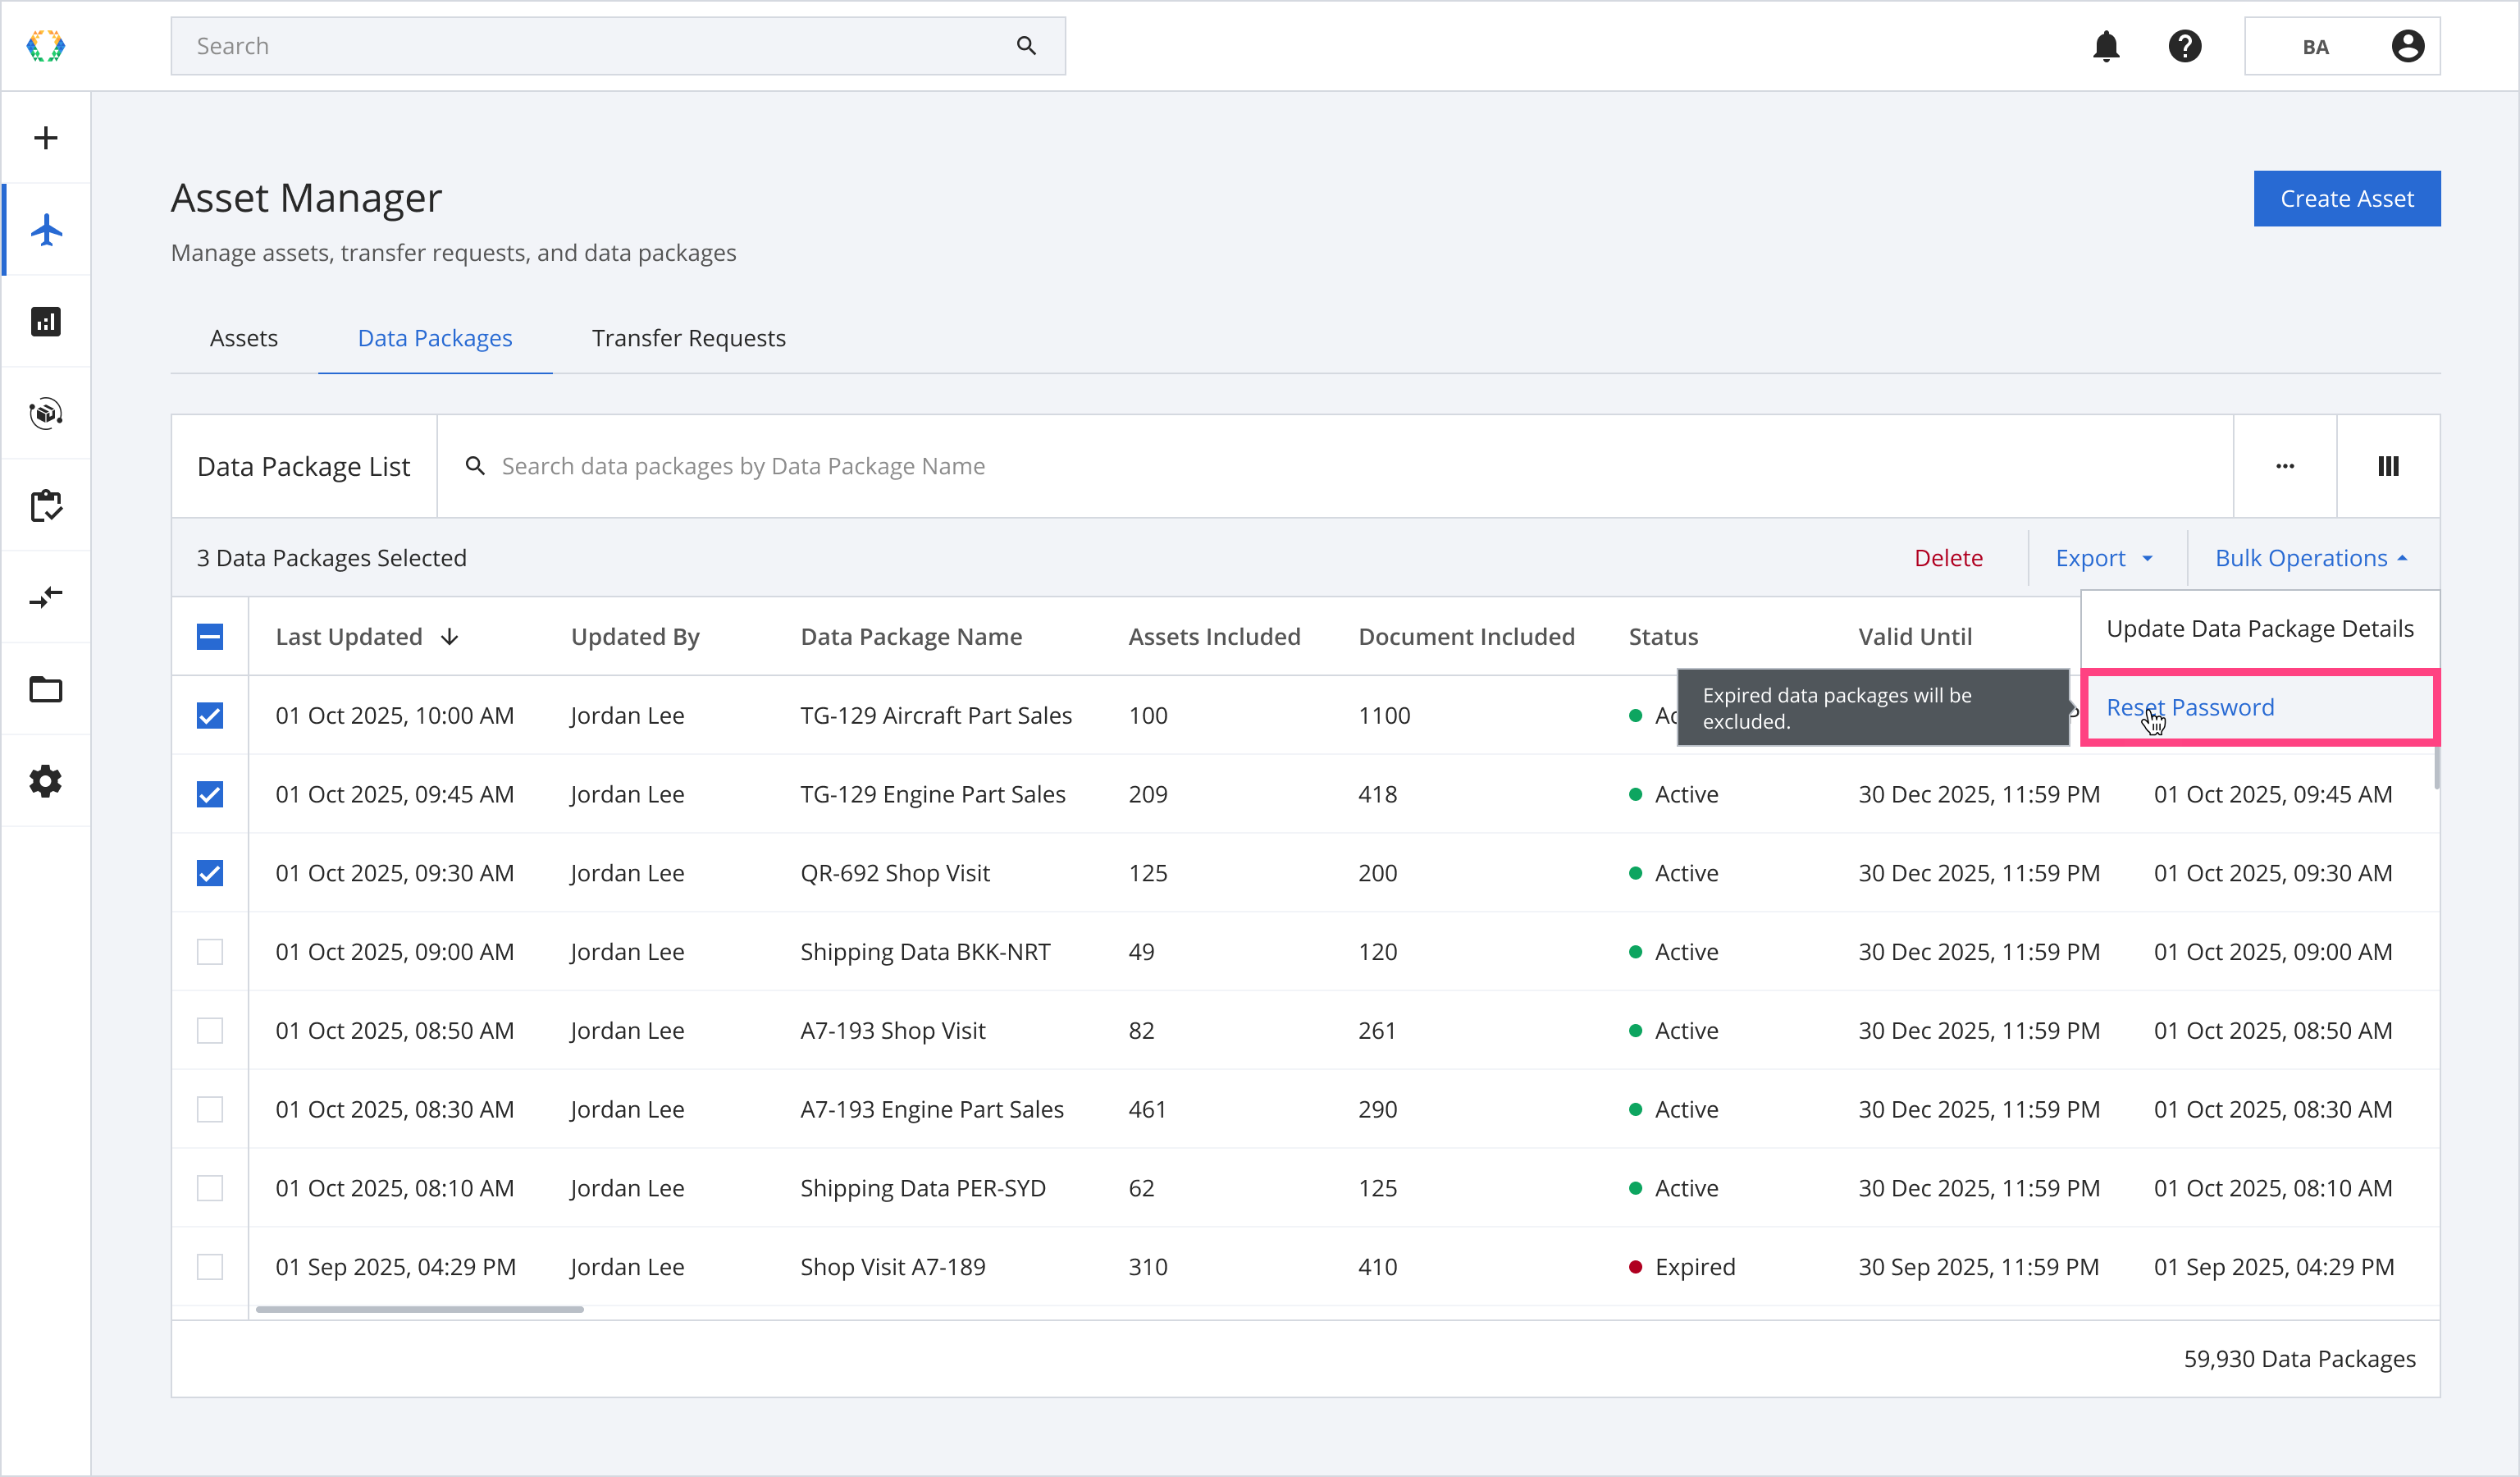Open the airplane Asset Manager sidebar icon
The height and width of the screenshot is (1477, 2520).
(46, 230)
